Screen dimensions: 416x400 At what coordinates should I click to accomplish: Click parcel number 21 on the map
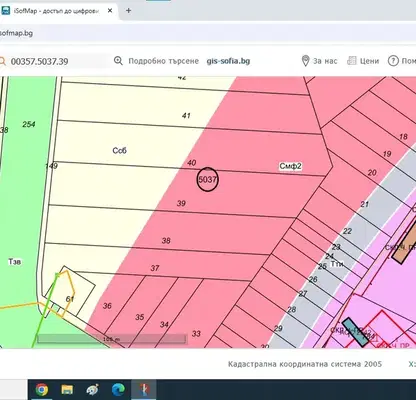click(365, 204)
